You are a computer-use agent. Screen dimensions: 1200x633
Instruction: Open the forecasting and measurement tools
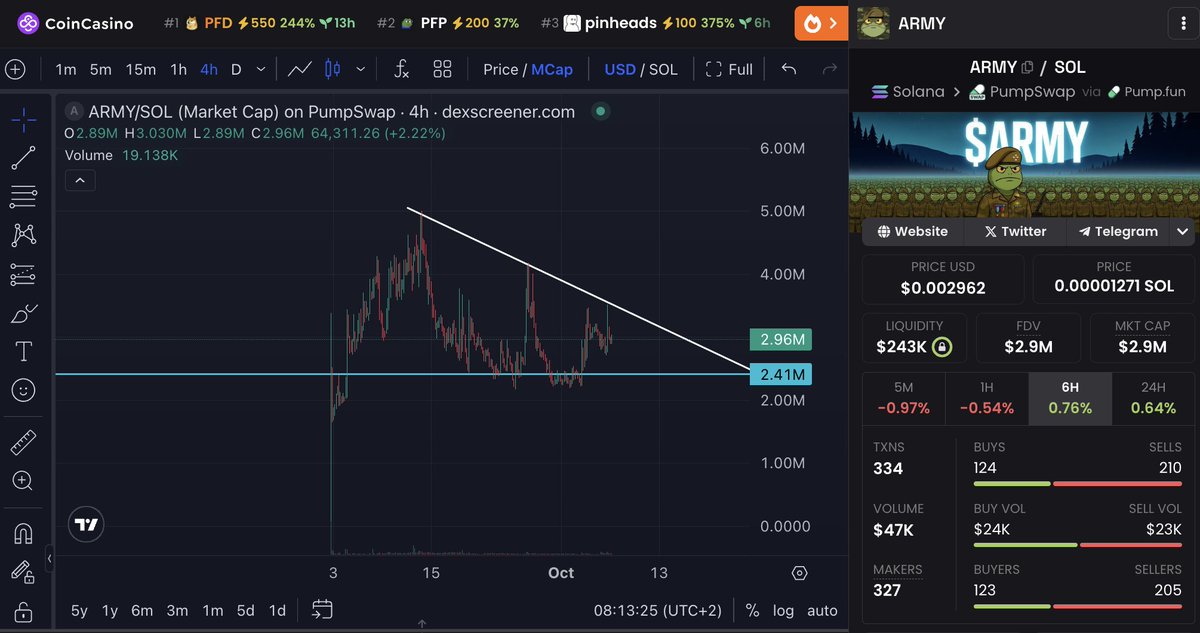click(23, 274)
